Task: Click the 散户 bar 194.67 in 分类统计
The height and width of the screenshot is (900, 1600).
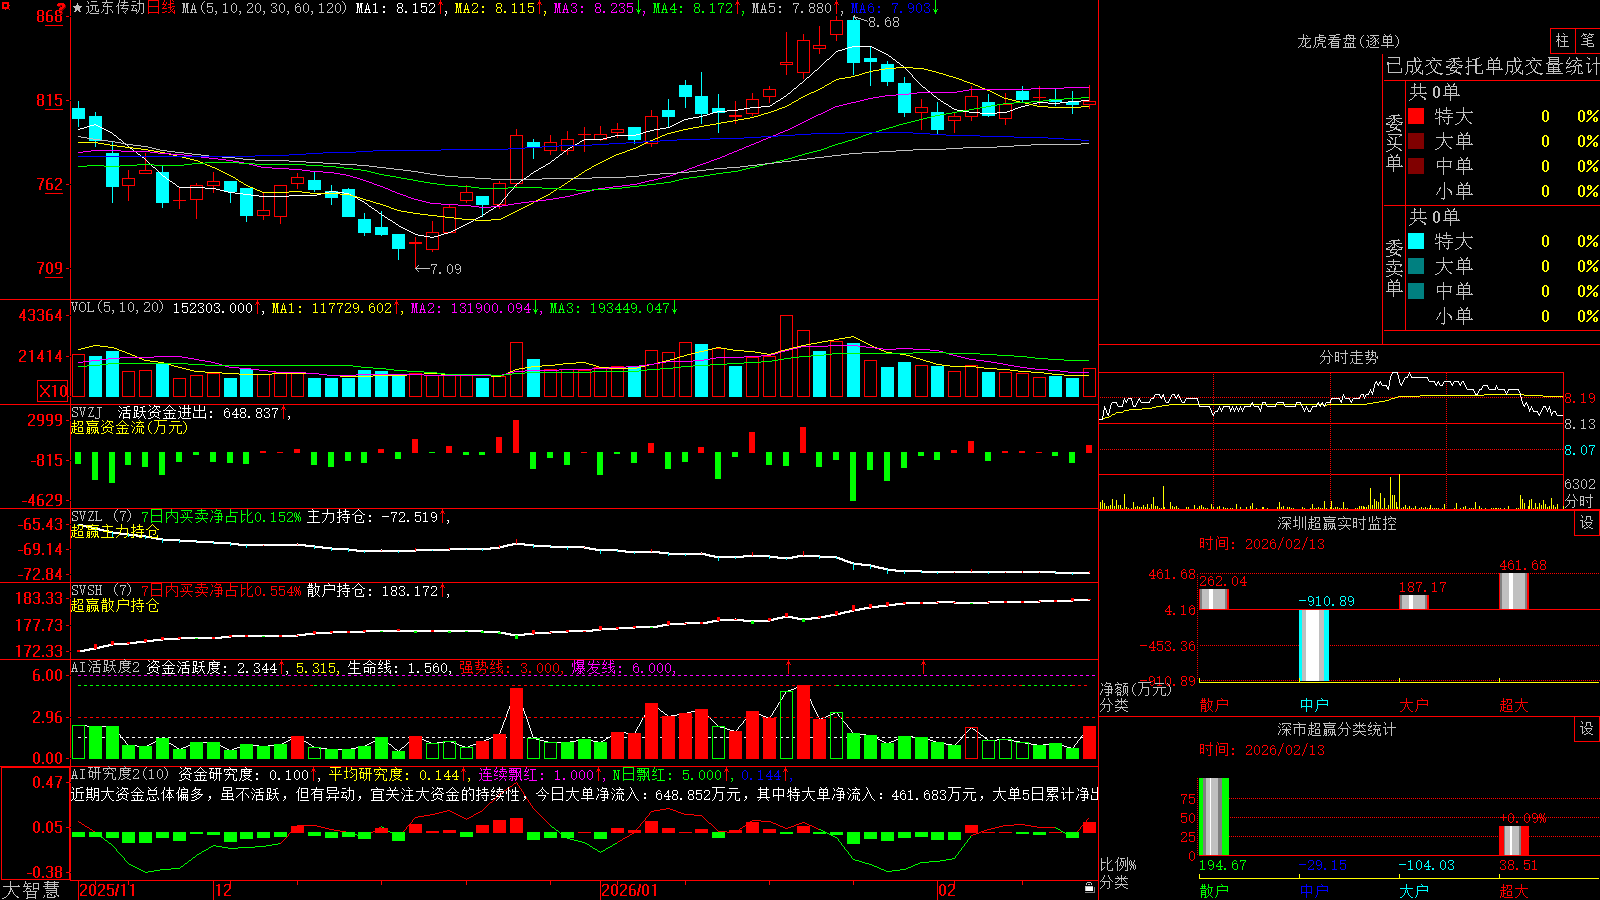Action: tap(1214, 817)
